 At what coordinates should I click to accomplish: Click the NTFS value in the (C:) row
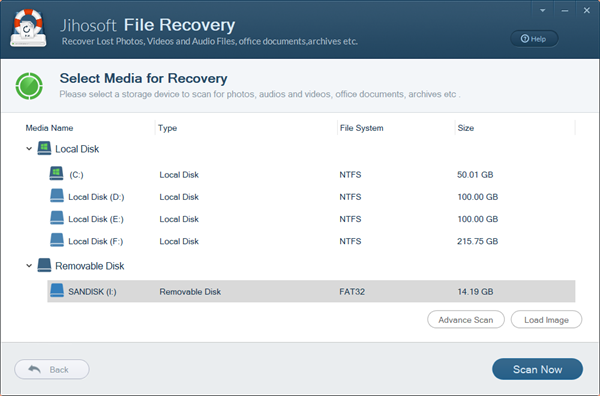coord(350,175)
